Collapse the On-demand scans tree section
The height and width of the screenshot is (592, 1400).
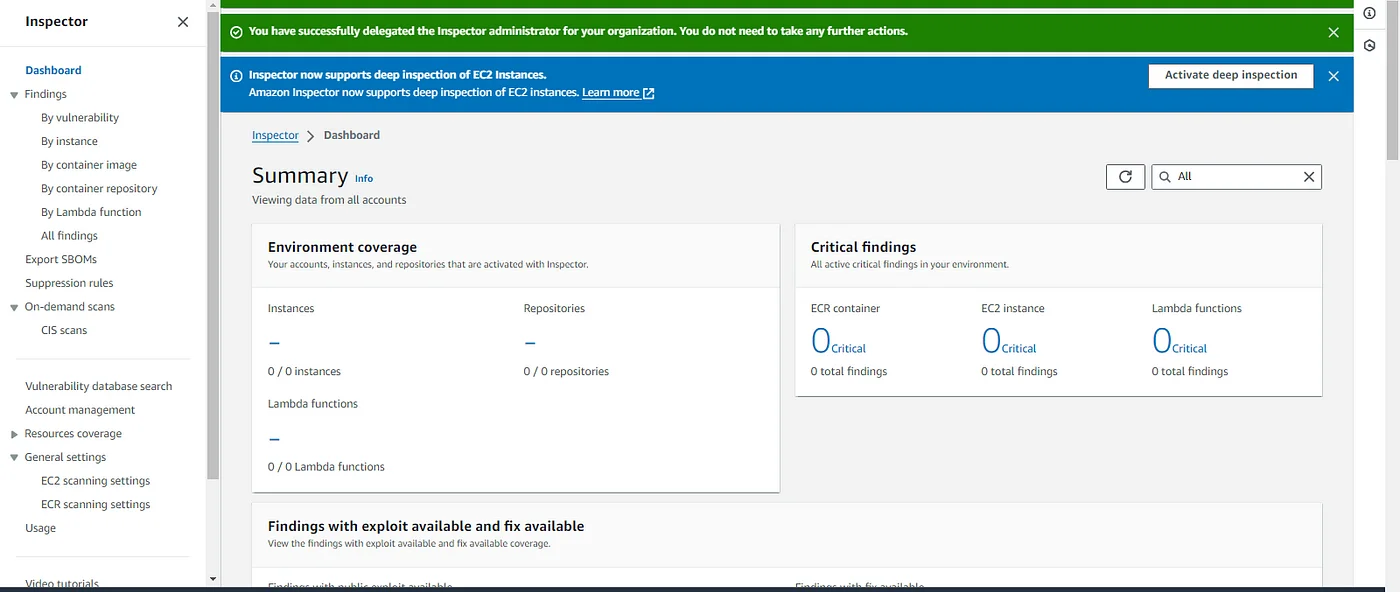[14, 308]
